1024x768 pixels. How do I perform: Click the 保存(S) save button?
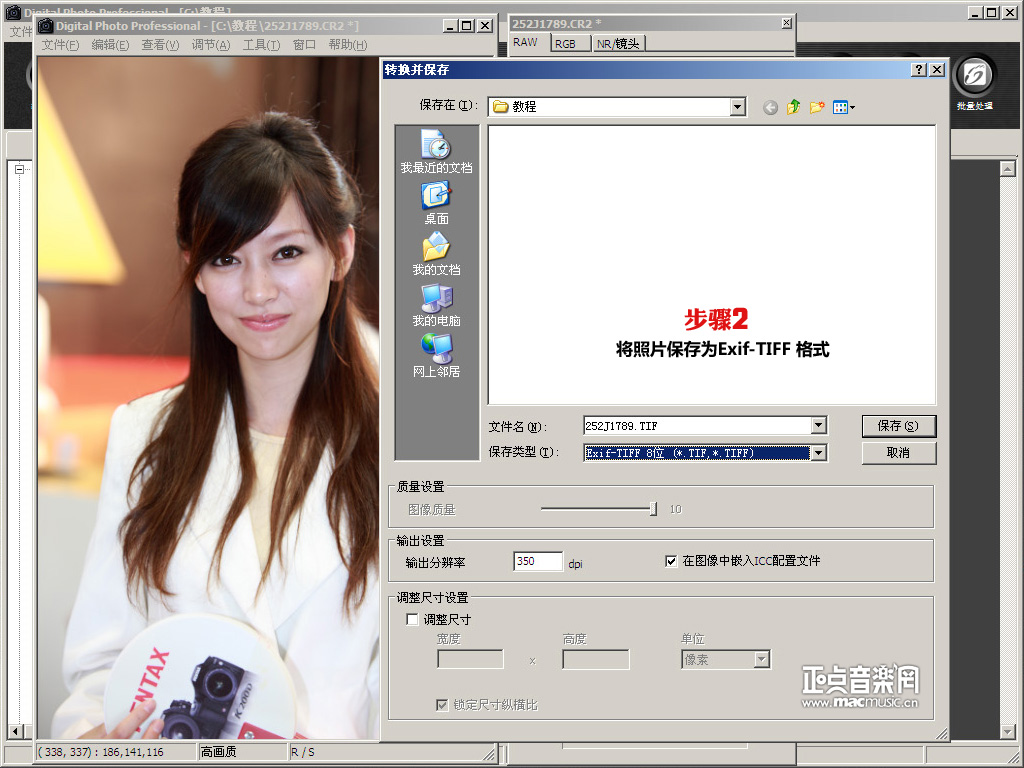tap(898, 426)
